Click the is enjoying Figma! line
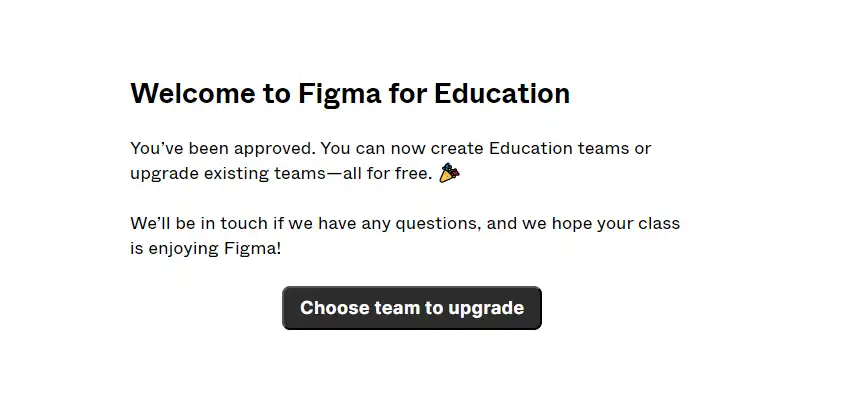 pyautogui.click(x=206, y=250)
